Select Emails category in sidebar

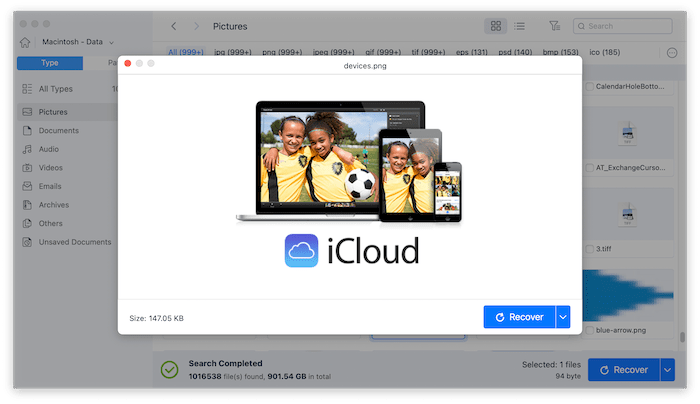click(51, 186)
